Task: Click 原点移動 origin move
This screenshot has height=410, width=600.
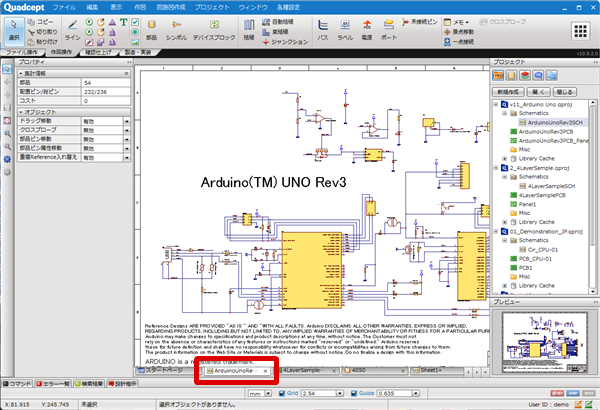Action: [x=459, y=32]
